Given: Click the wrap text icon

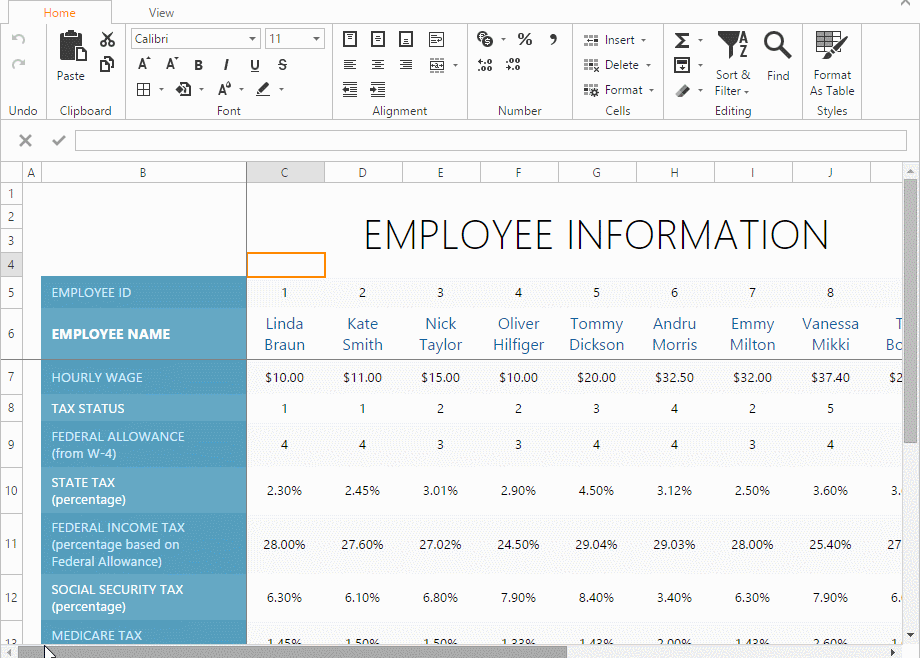Looking at the screenshot, I should point(436,40).
